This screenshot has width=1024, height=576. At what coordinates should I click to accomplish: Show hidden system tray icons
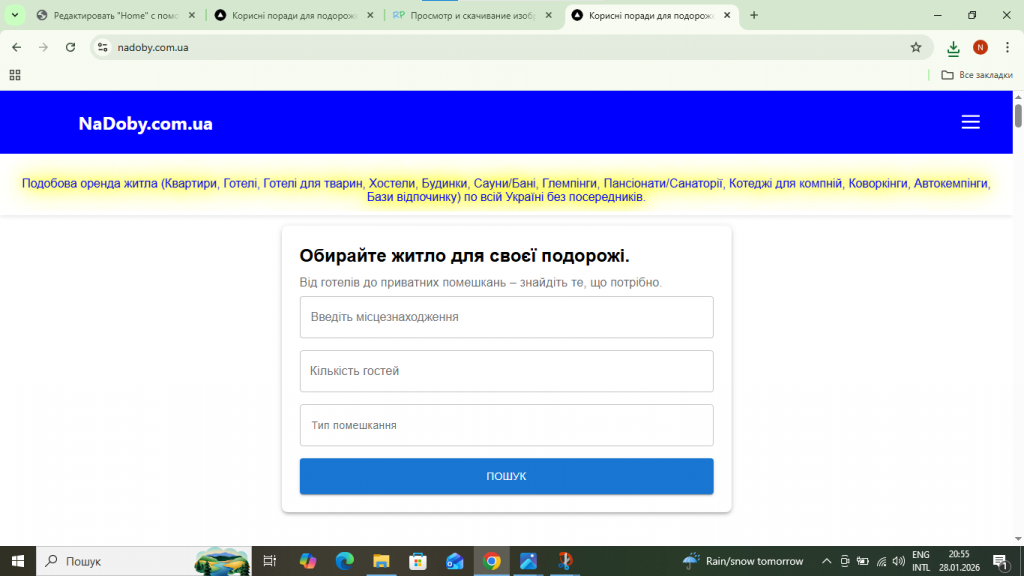(x=827, y=561)
